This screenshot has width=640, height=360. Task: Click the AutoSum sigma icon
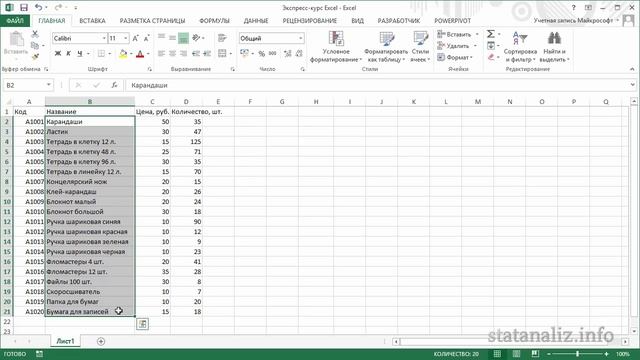[491, 34]
